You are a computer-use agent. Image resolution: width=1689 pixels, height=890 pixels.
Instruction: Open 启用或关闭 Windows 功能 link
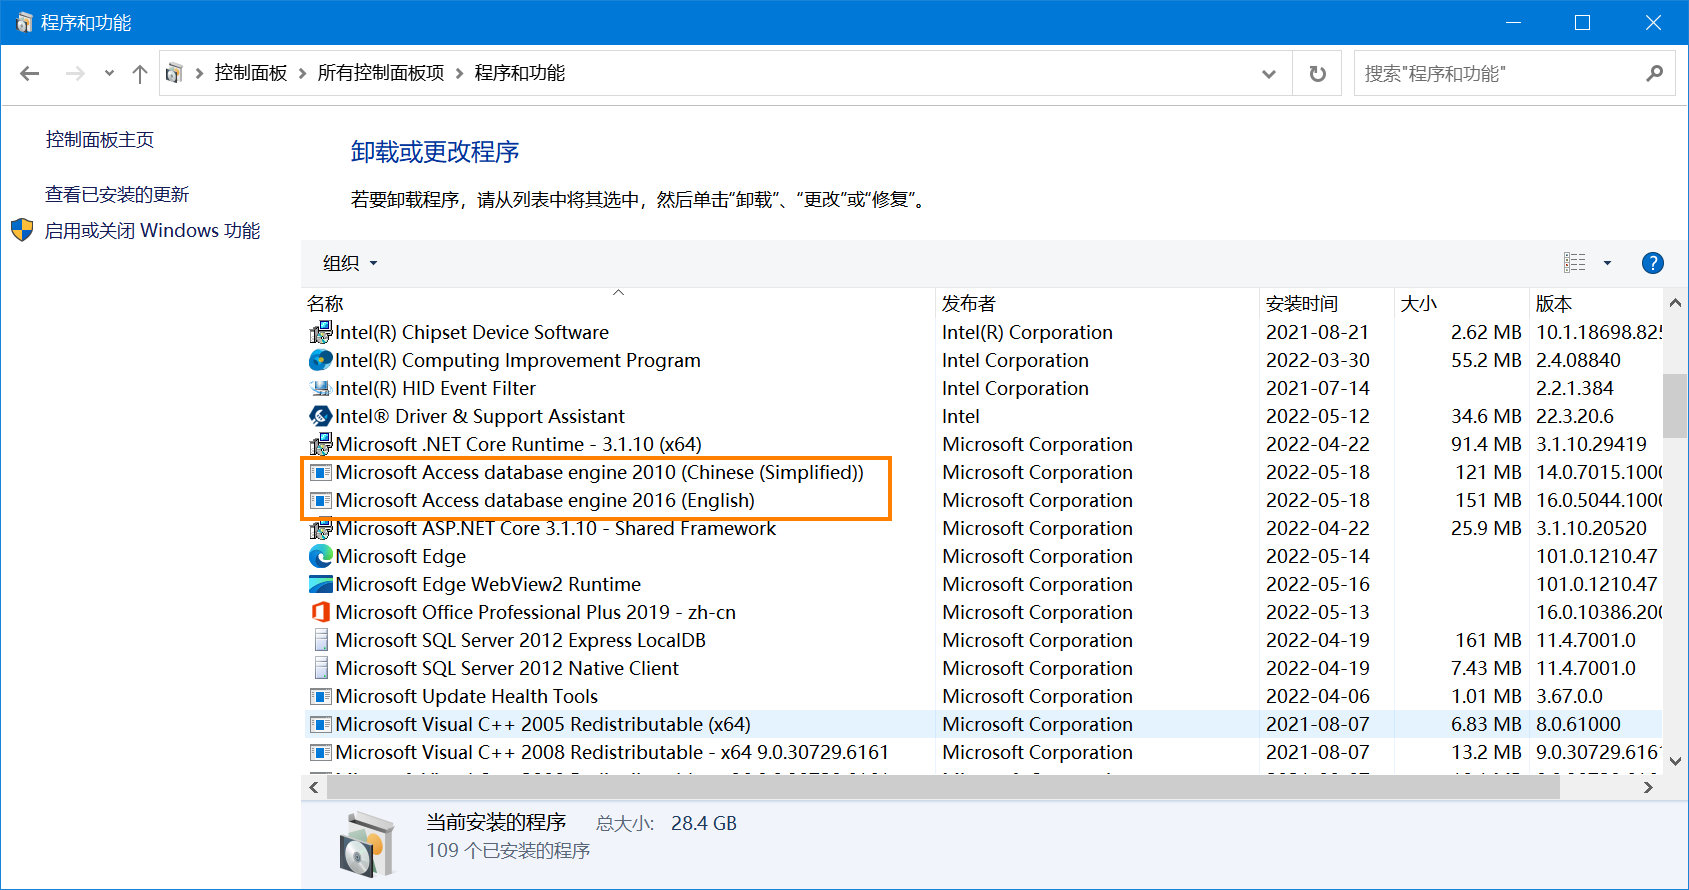click(x=152, y=231)
